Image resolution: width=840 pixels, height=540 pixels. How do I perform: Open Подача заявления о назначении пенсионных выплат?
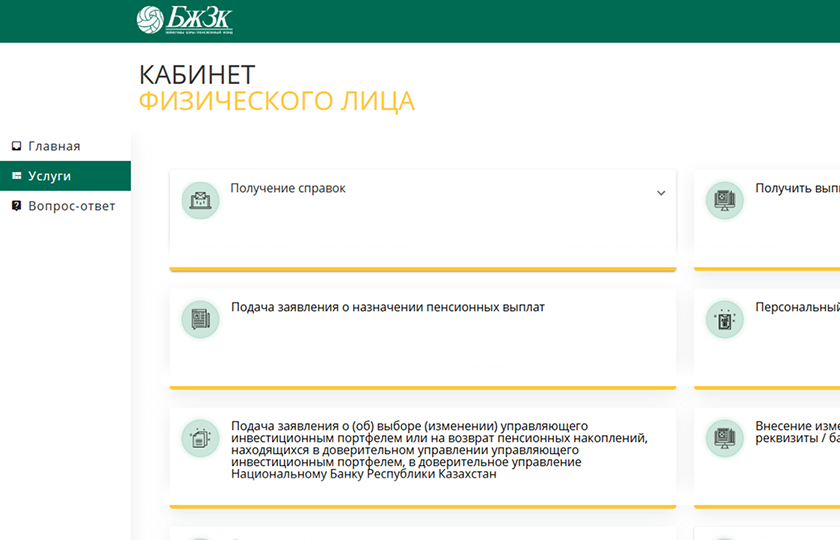coord(388,307)
